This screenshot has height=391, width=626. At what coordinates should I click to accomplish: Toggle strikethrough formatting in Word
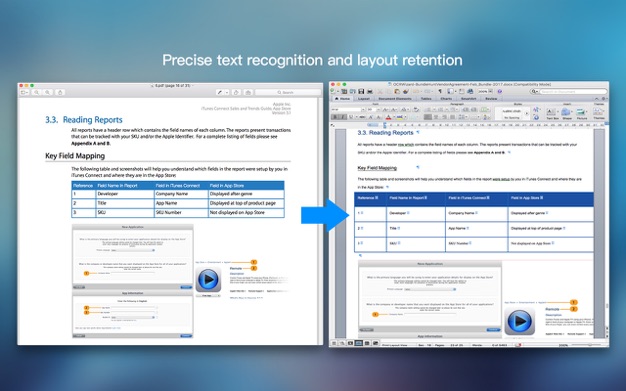[362, 117]
